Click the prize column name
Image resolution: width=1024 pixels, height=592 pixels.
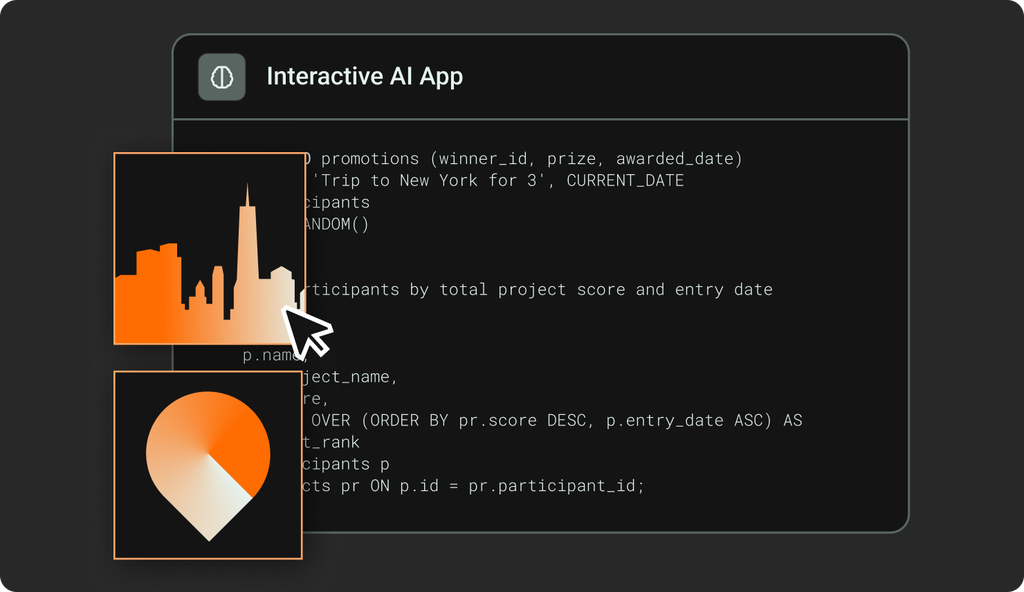(x=571, y=159)
